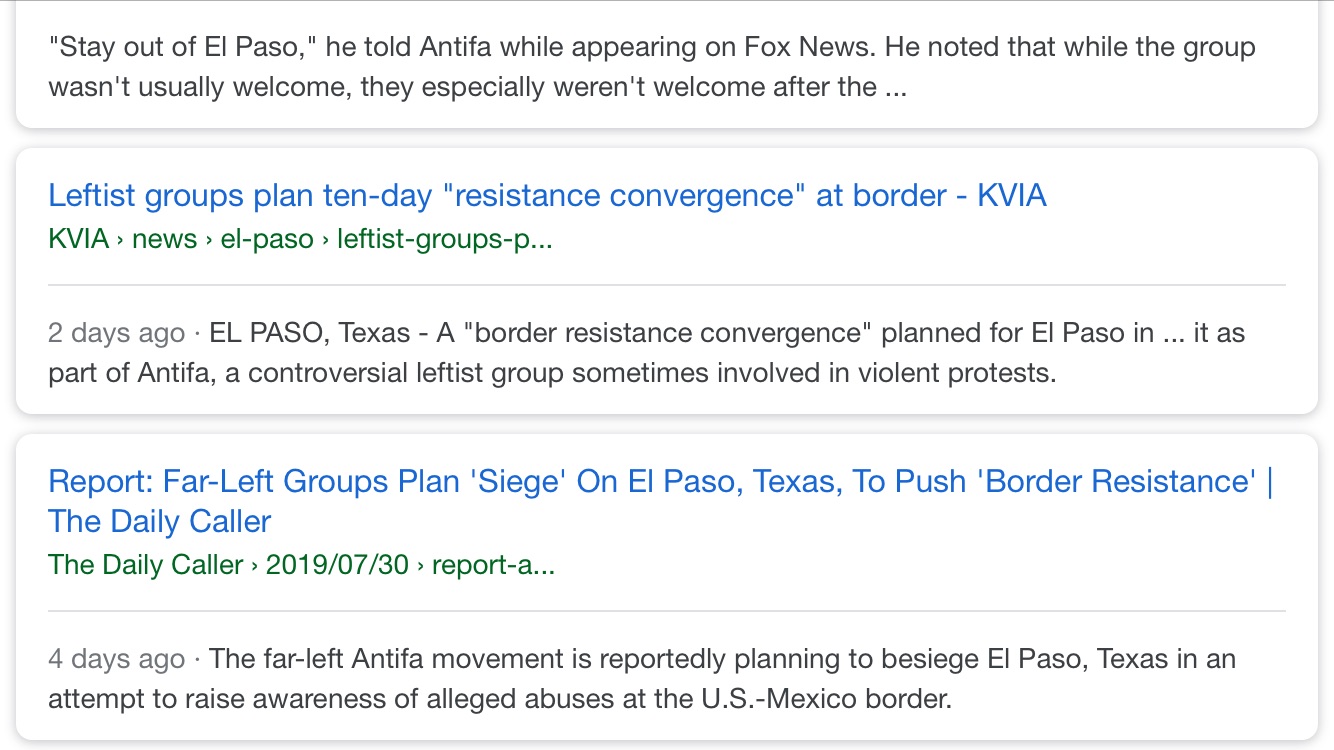This screenshot has width=1334, height=750.
Task: Click the "2019/07/30" breadcrumb segment
Action: click(x=337, y=565)
